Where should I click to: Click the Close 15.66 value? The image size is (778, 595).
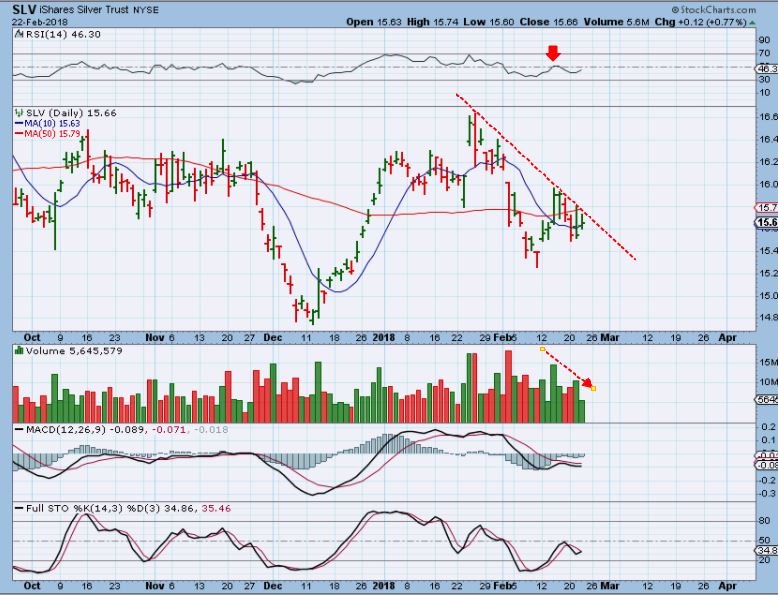(549, 22)
